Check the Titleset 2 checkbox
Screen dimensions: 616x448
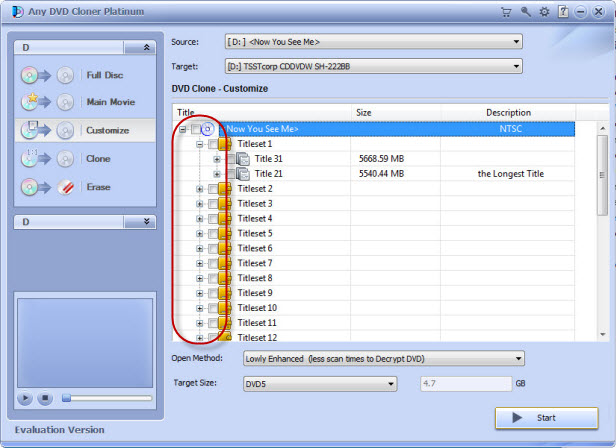pos(213,189)
